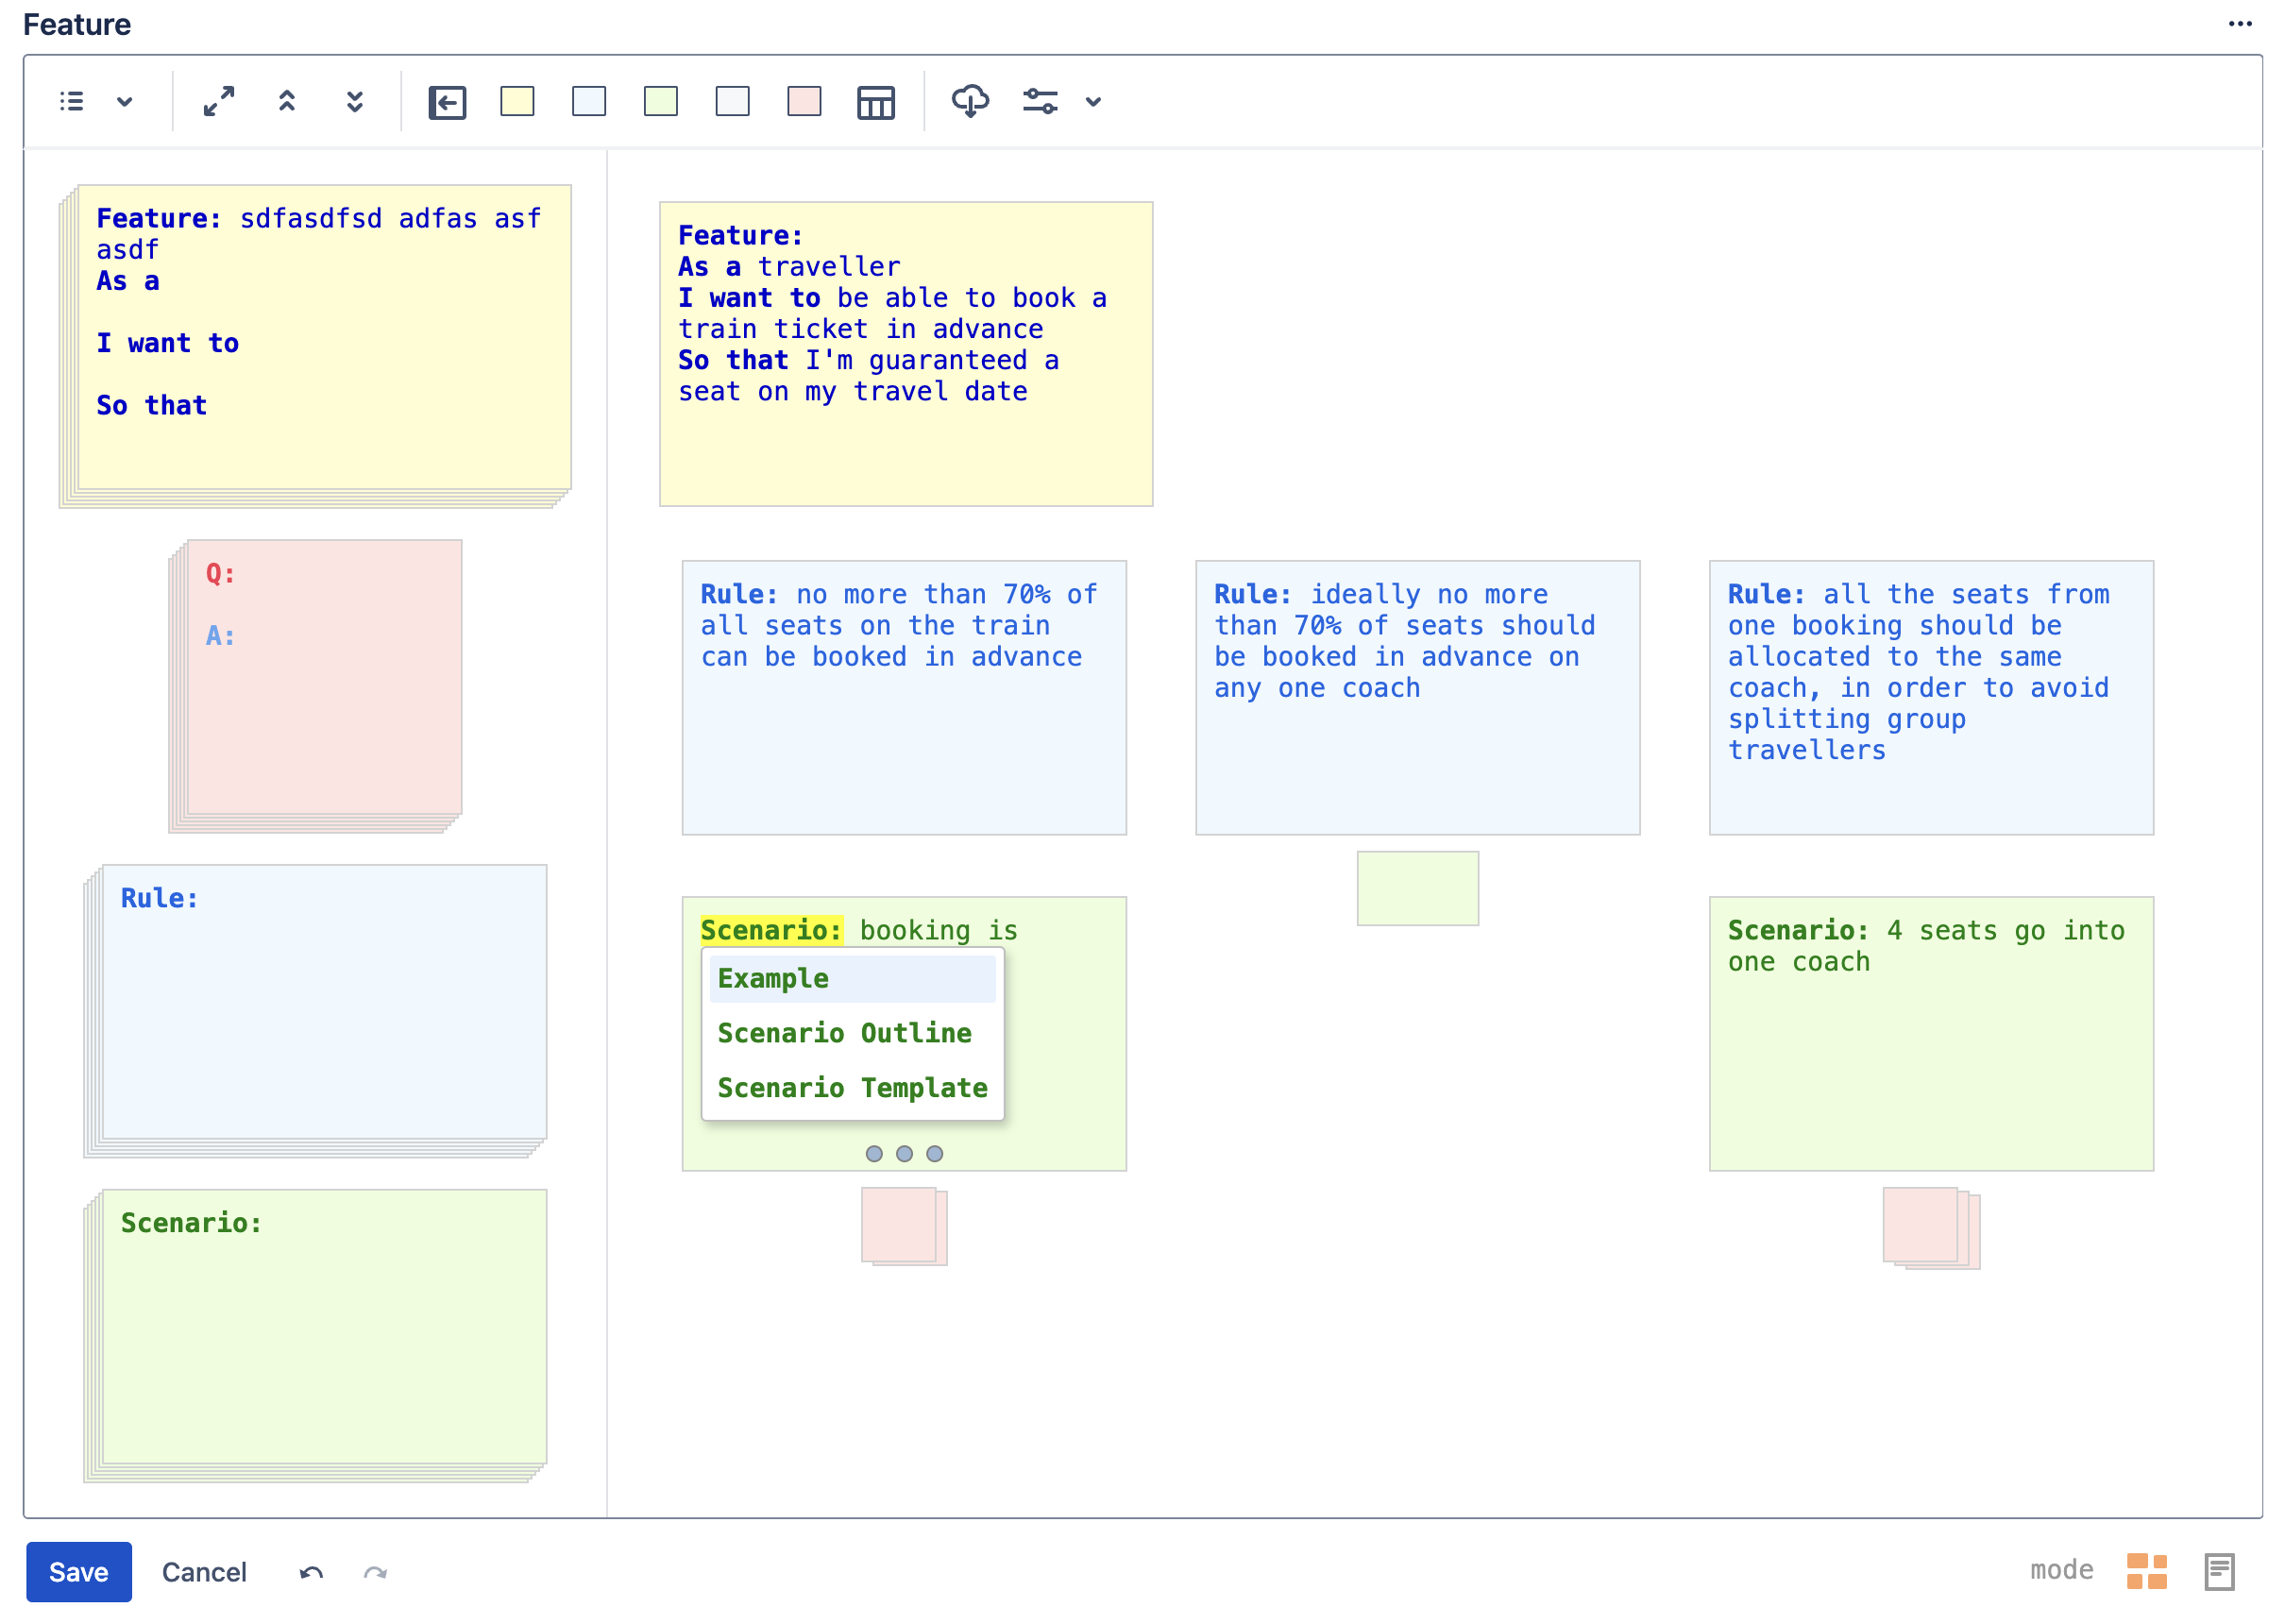This screenshot has height=1624, width=2285.
Task: Toggle the side panel collapse icon
Action: [x=447, y=102]
